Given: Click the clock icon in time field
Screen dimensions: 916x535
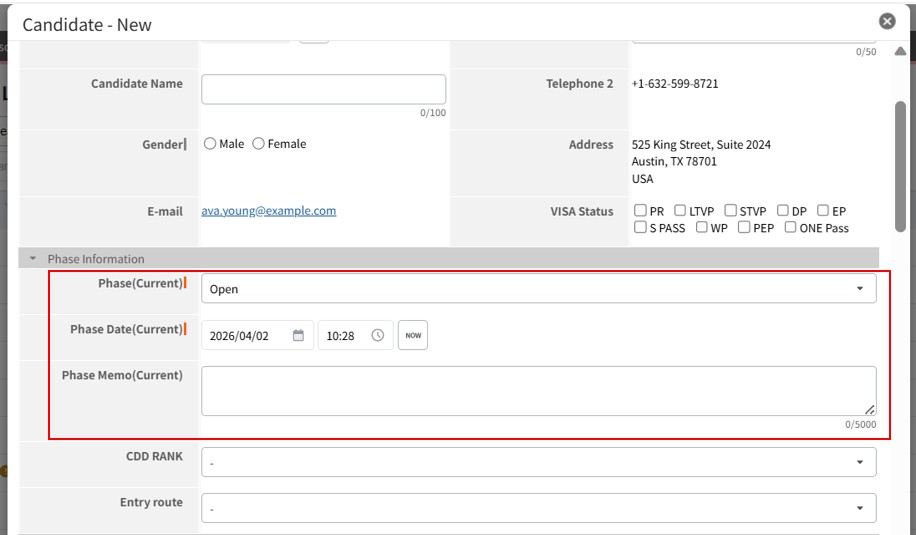Looking at the screenshot, I should pyautogui.click(x=377, y=336).
